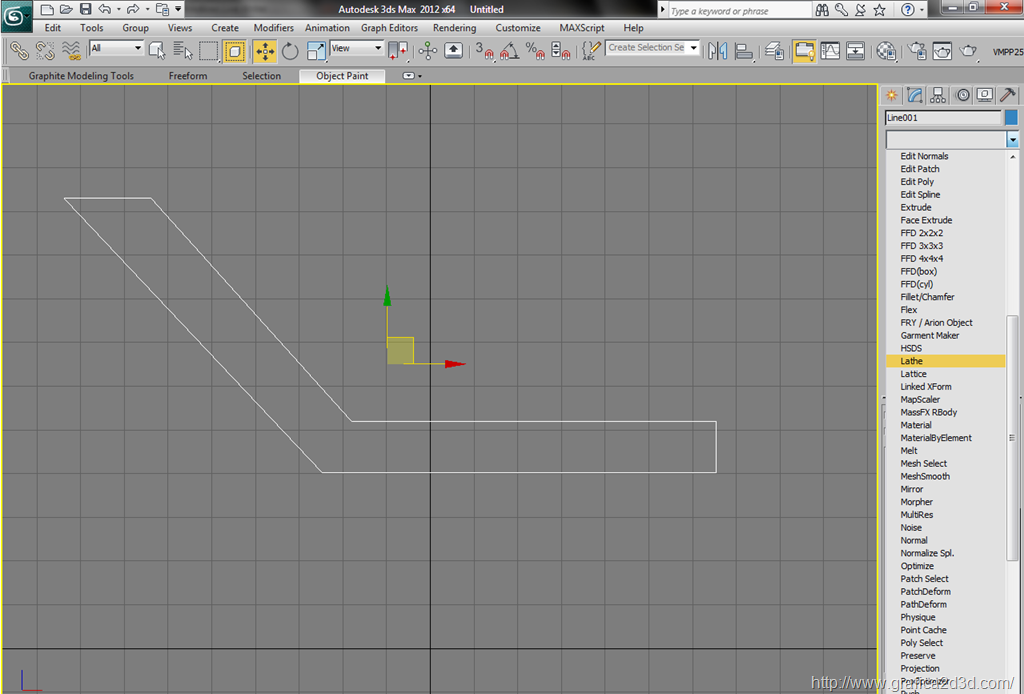
Task: Expand the Quick Access Toolbar customize arrow
Action: [178, 9]
